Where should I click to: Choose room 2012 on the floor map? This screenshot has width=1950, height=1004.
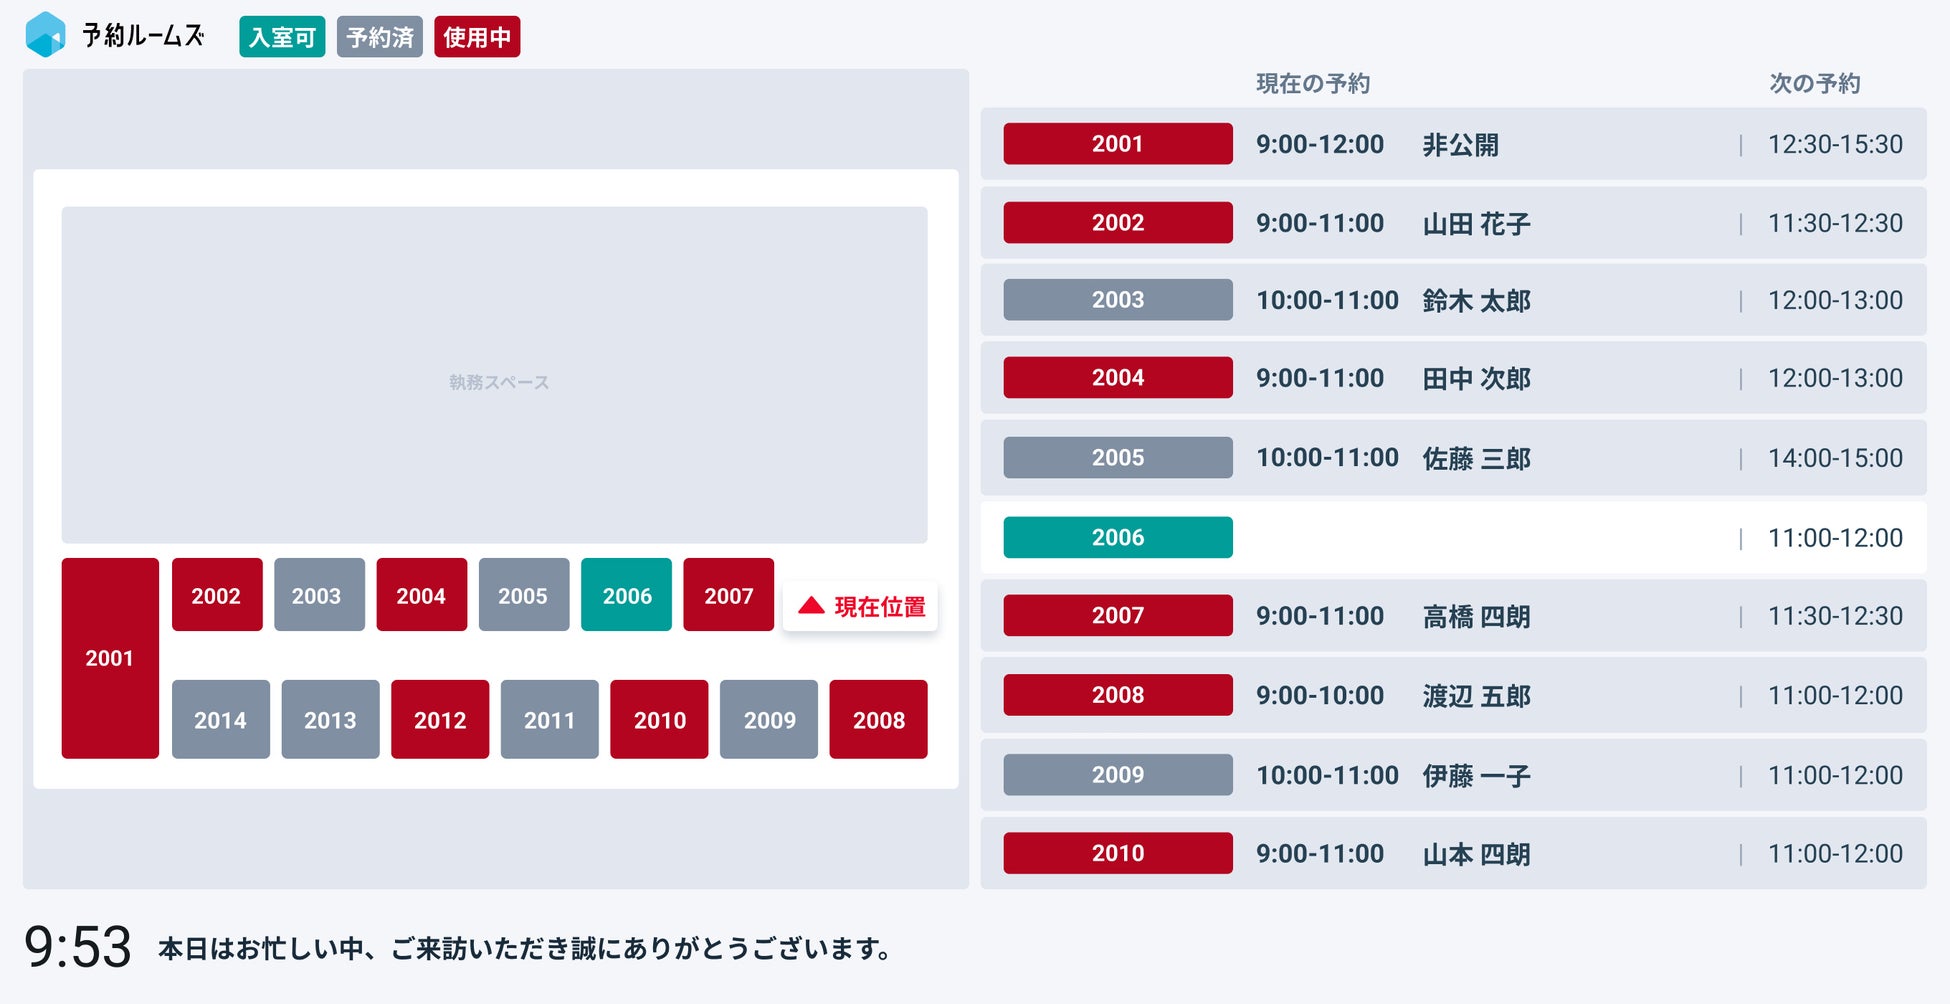coord(440,719)
